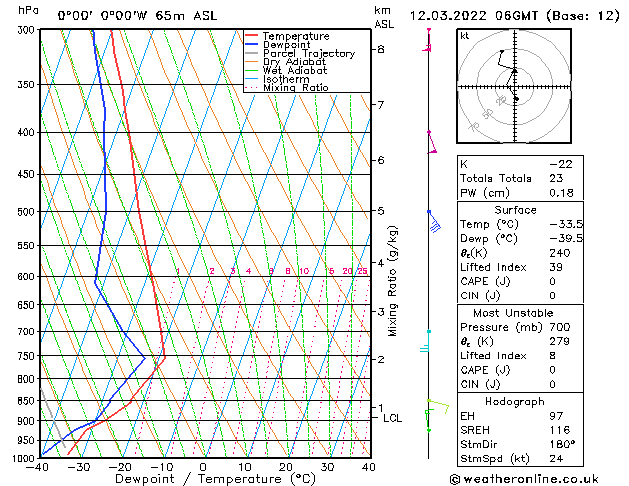
Task: Click the vertical 'Mixing Ratio (g/kg)' axis title
Action: 393,281
